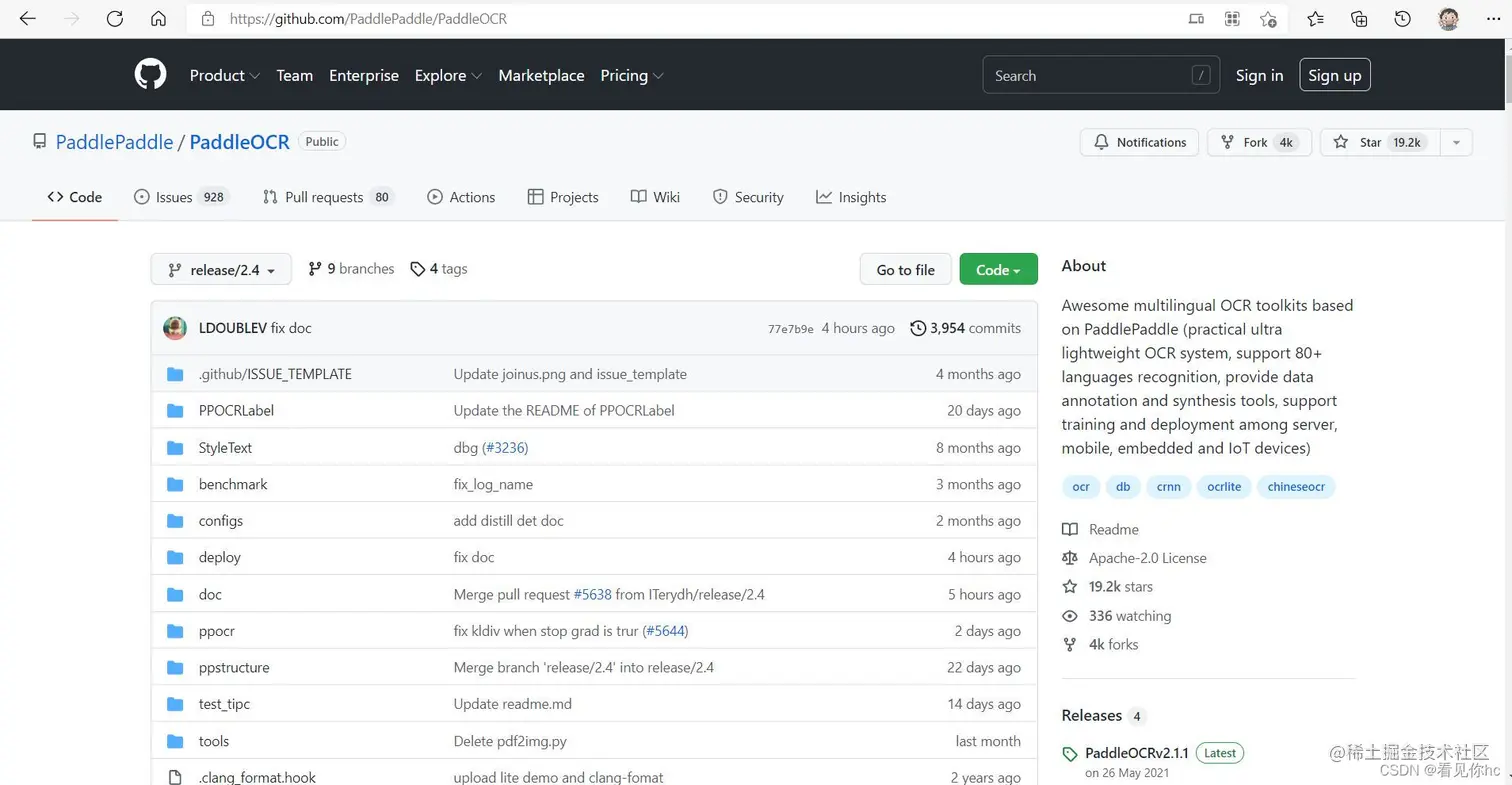
Task: Click the commits history clock icon
Action: tap(917, 328)
